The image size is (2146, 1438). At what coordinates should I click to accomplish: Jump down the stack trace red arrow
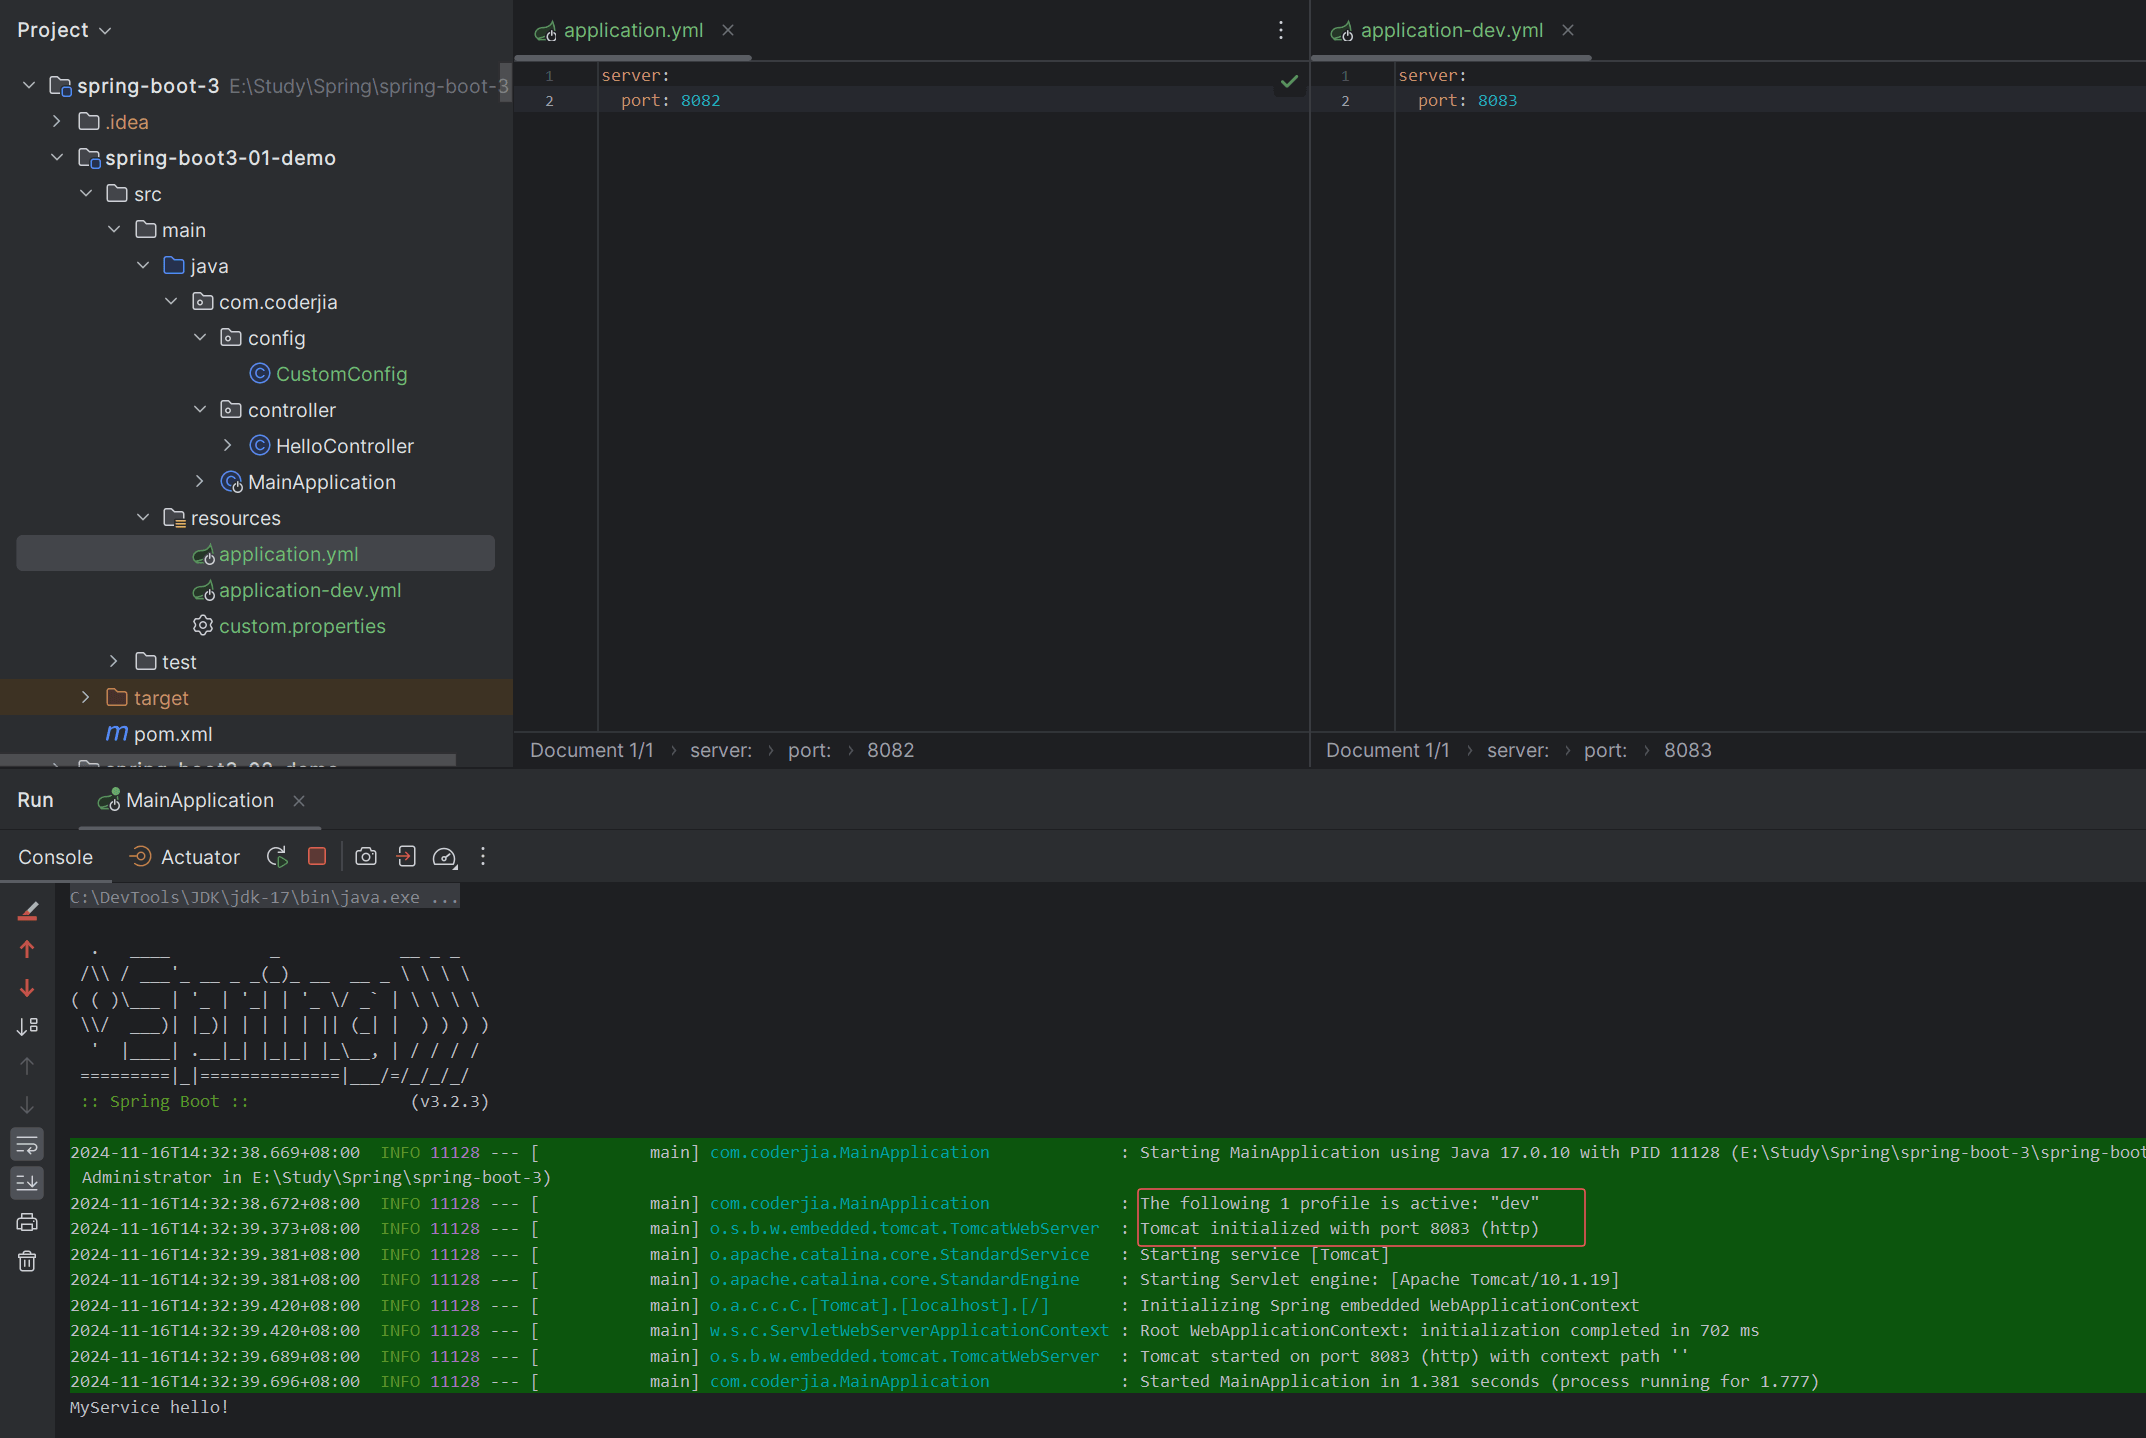click(x=27, y=988)
